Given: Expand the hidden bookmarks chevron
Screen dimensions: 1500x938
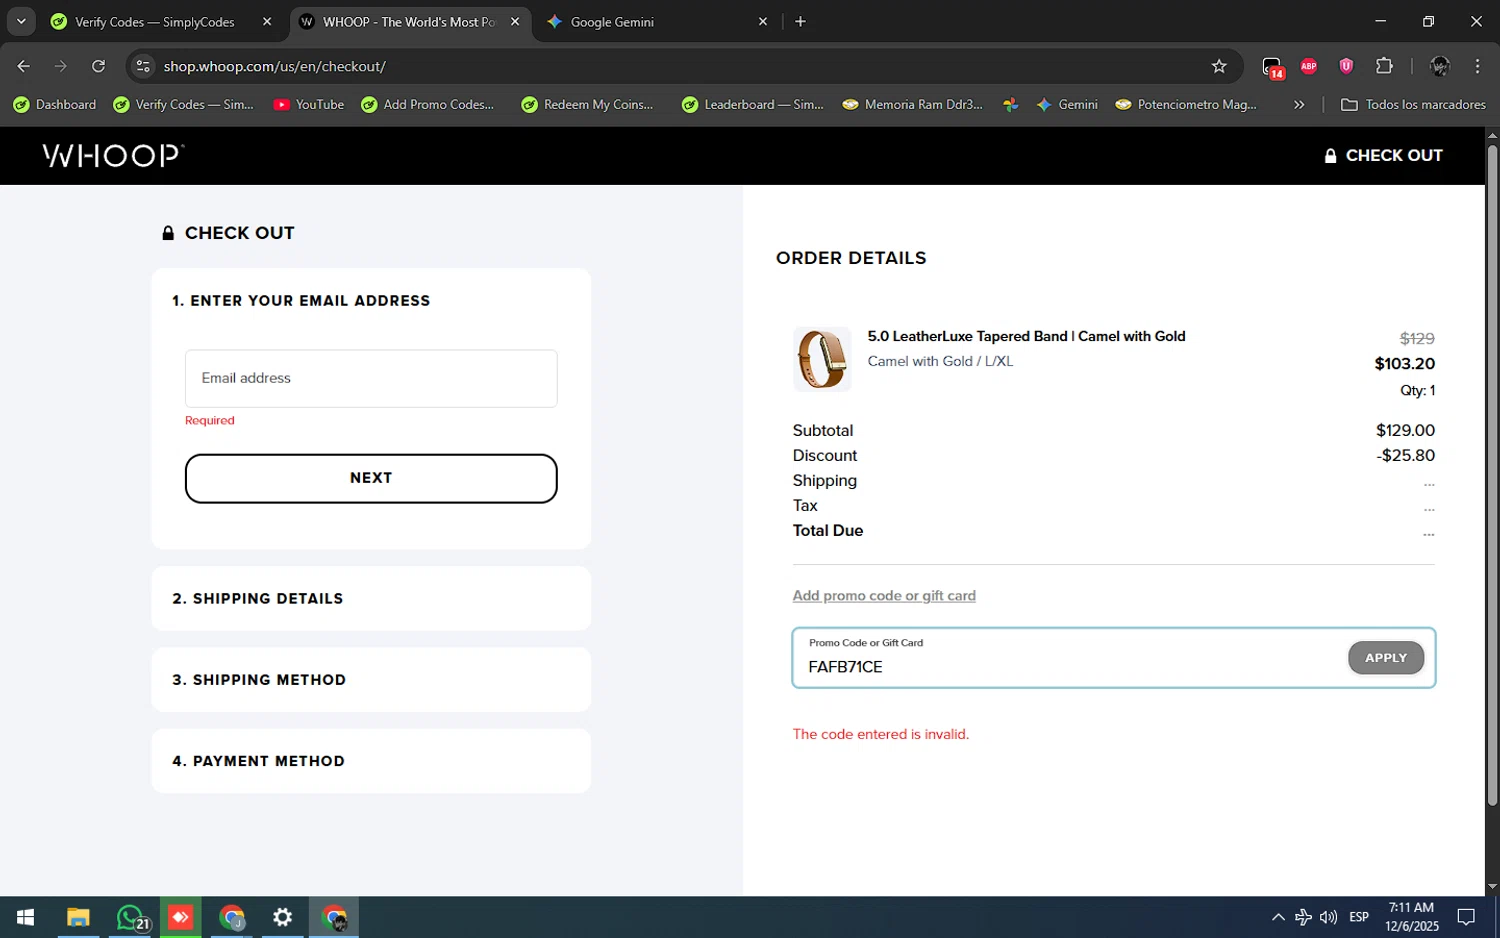Looking at the screenshot, I should [1298, 104].
